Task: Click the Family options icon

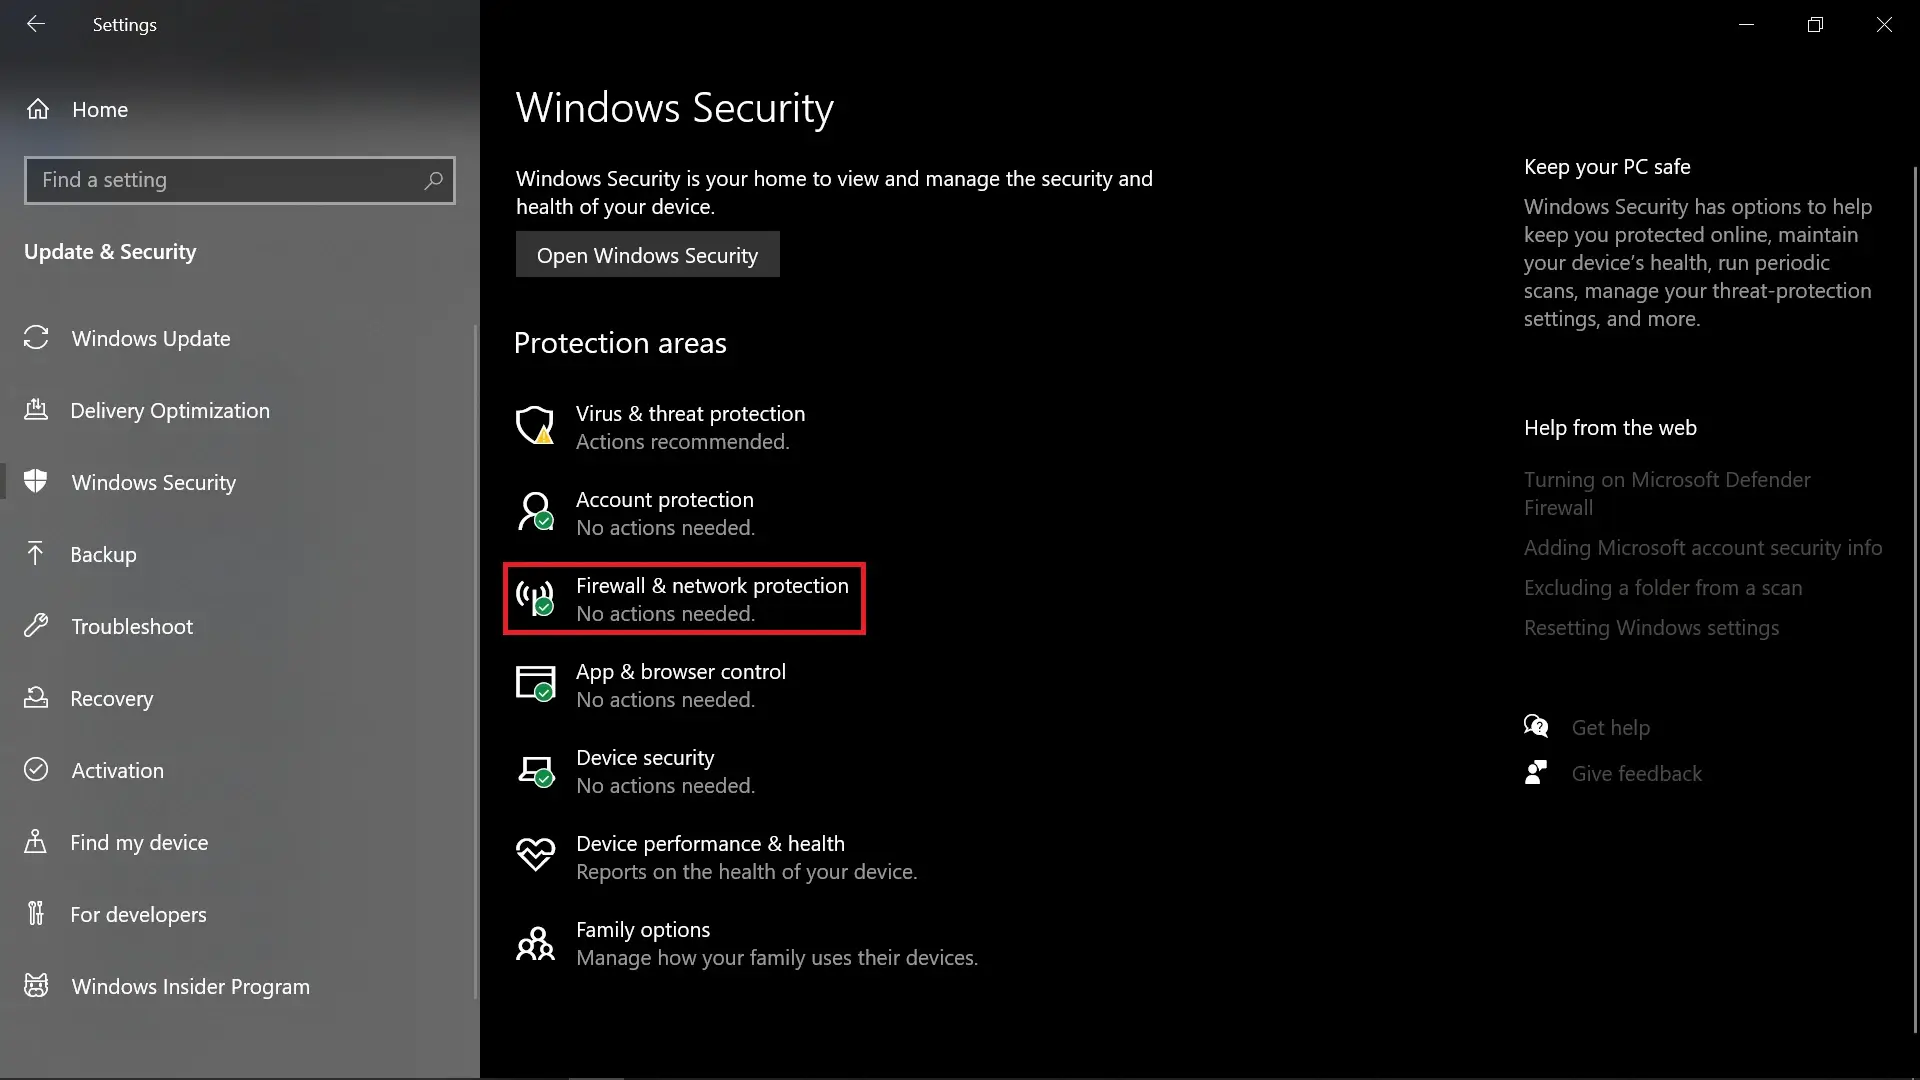Action: pyautogui.click(x=534, y=942)
